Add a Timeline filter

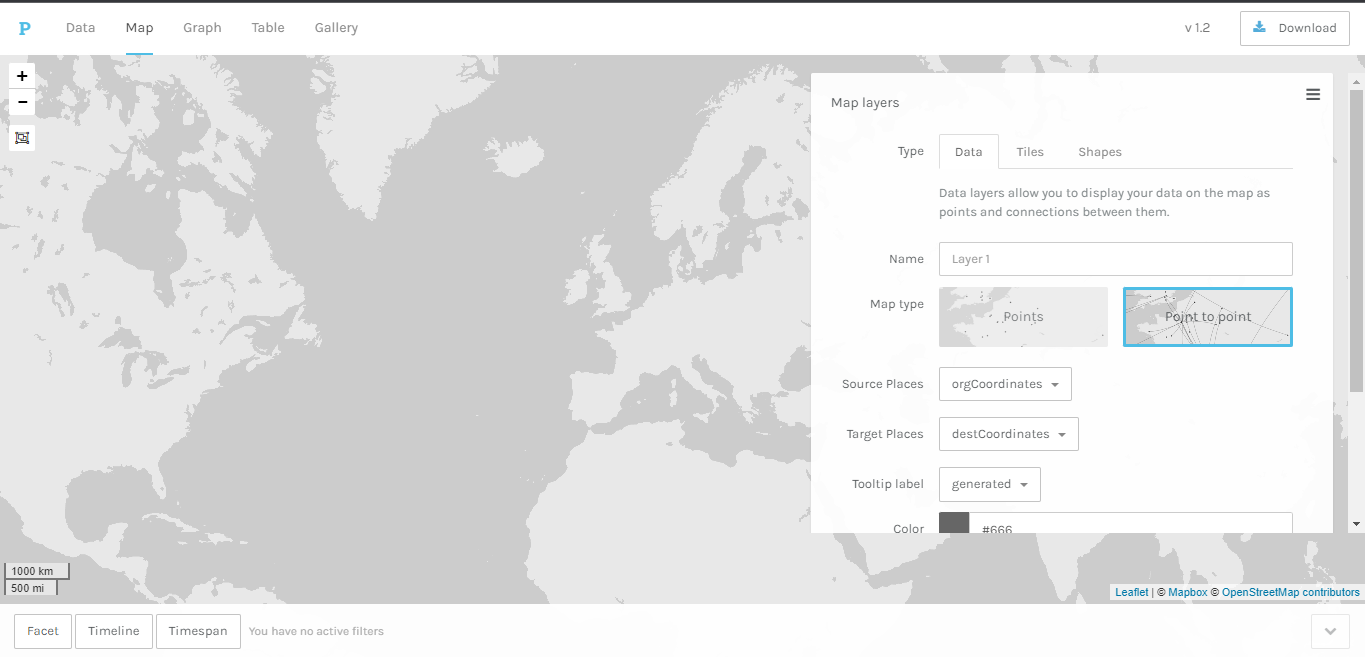114,631
